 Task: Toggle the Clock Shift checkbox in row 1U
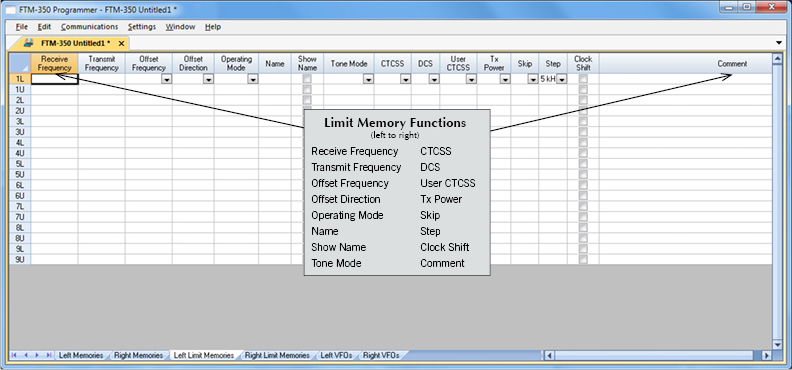coord(583,89)
